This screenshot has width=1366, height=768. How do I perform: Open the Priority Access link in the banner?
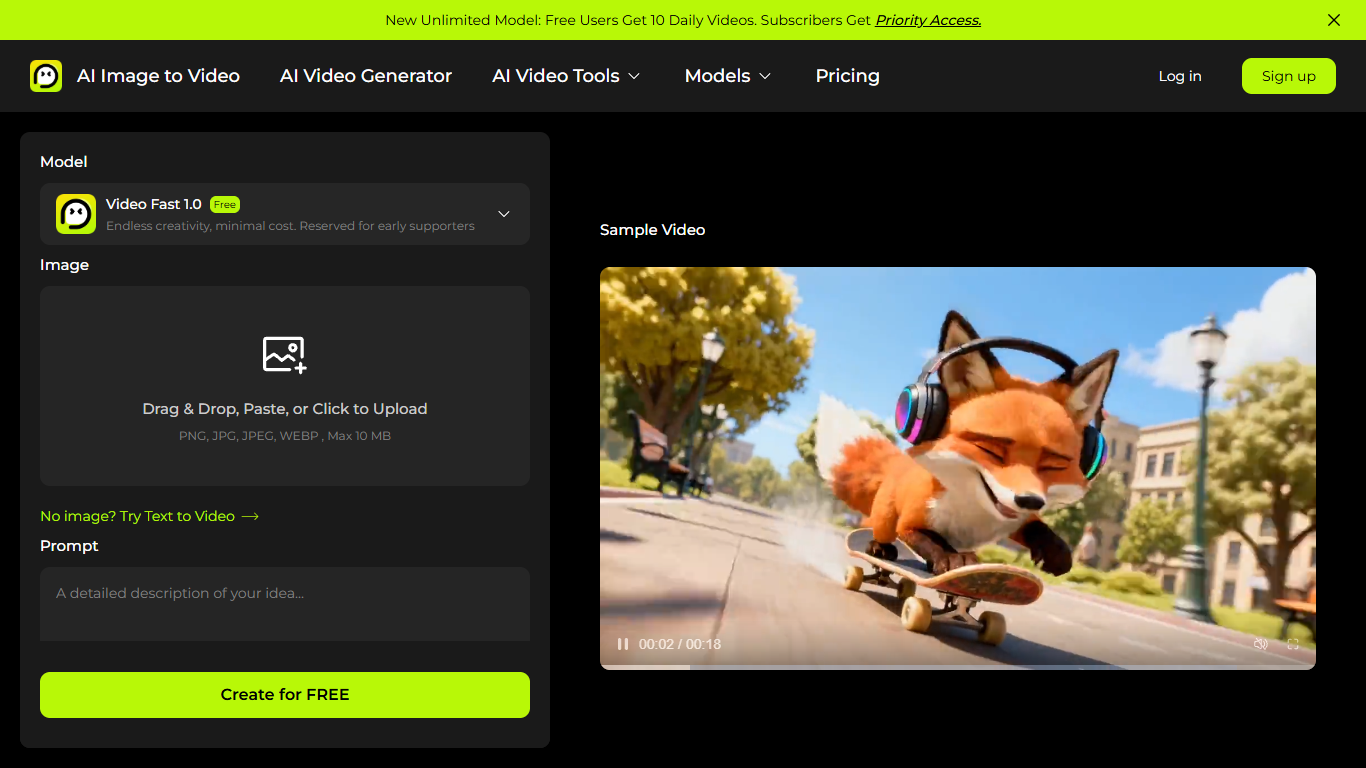(x=927, y=20)
